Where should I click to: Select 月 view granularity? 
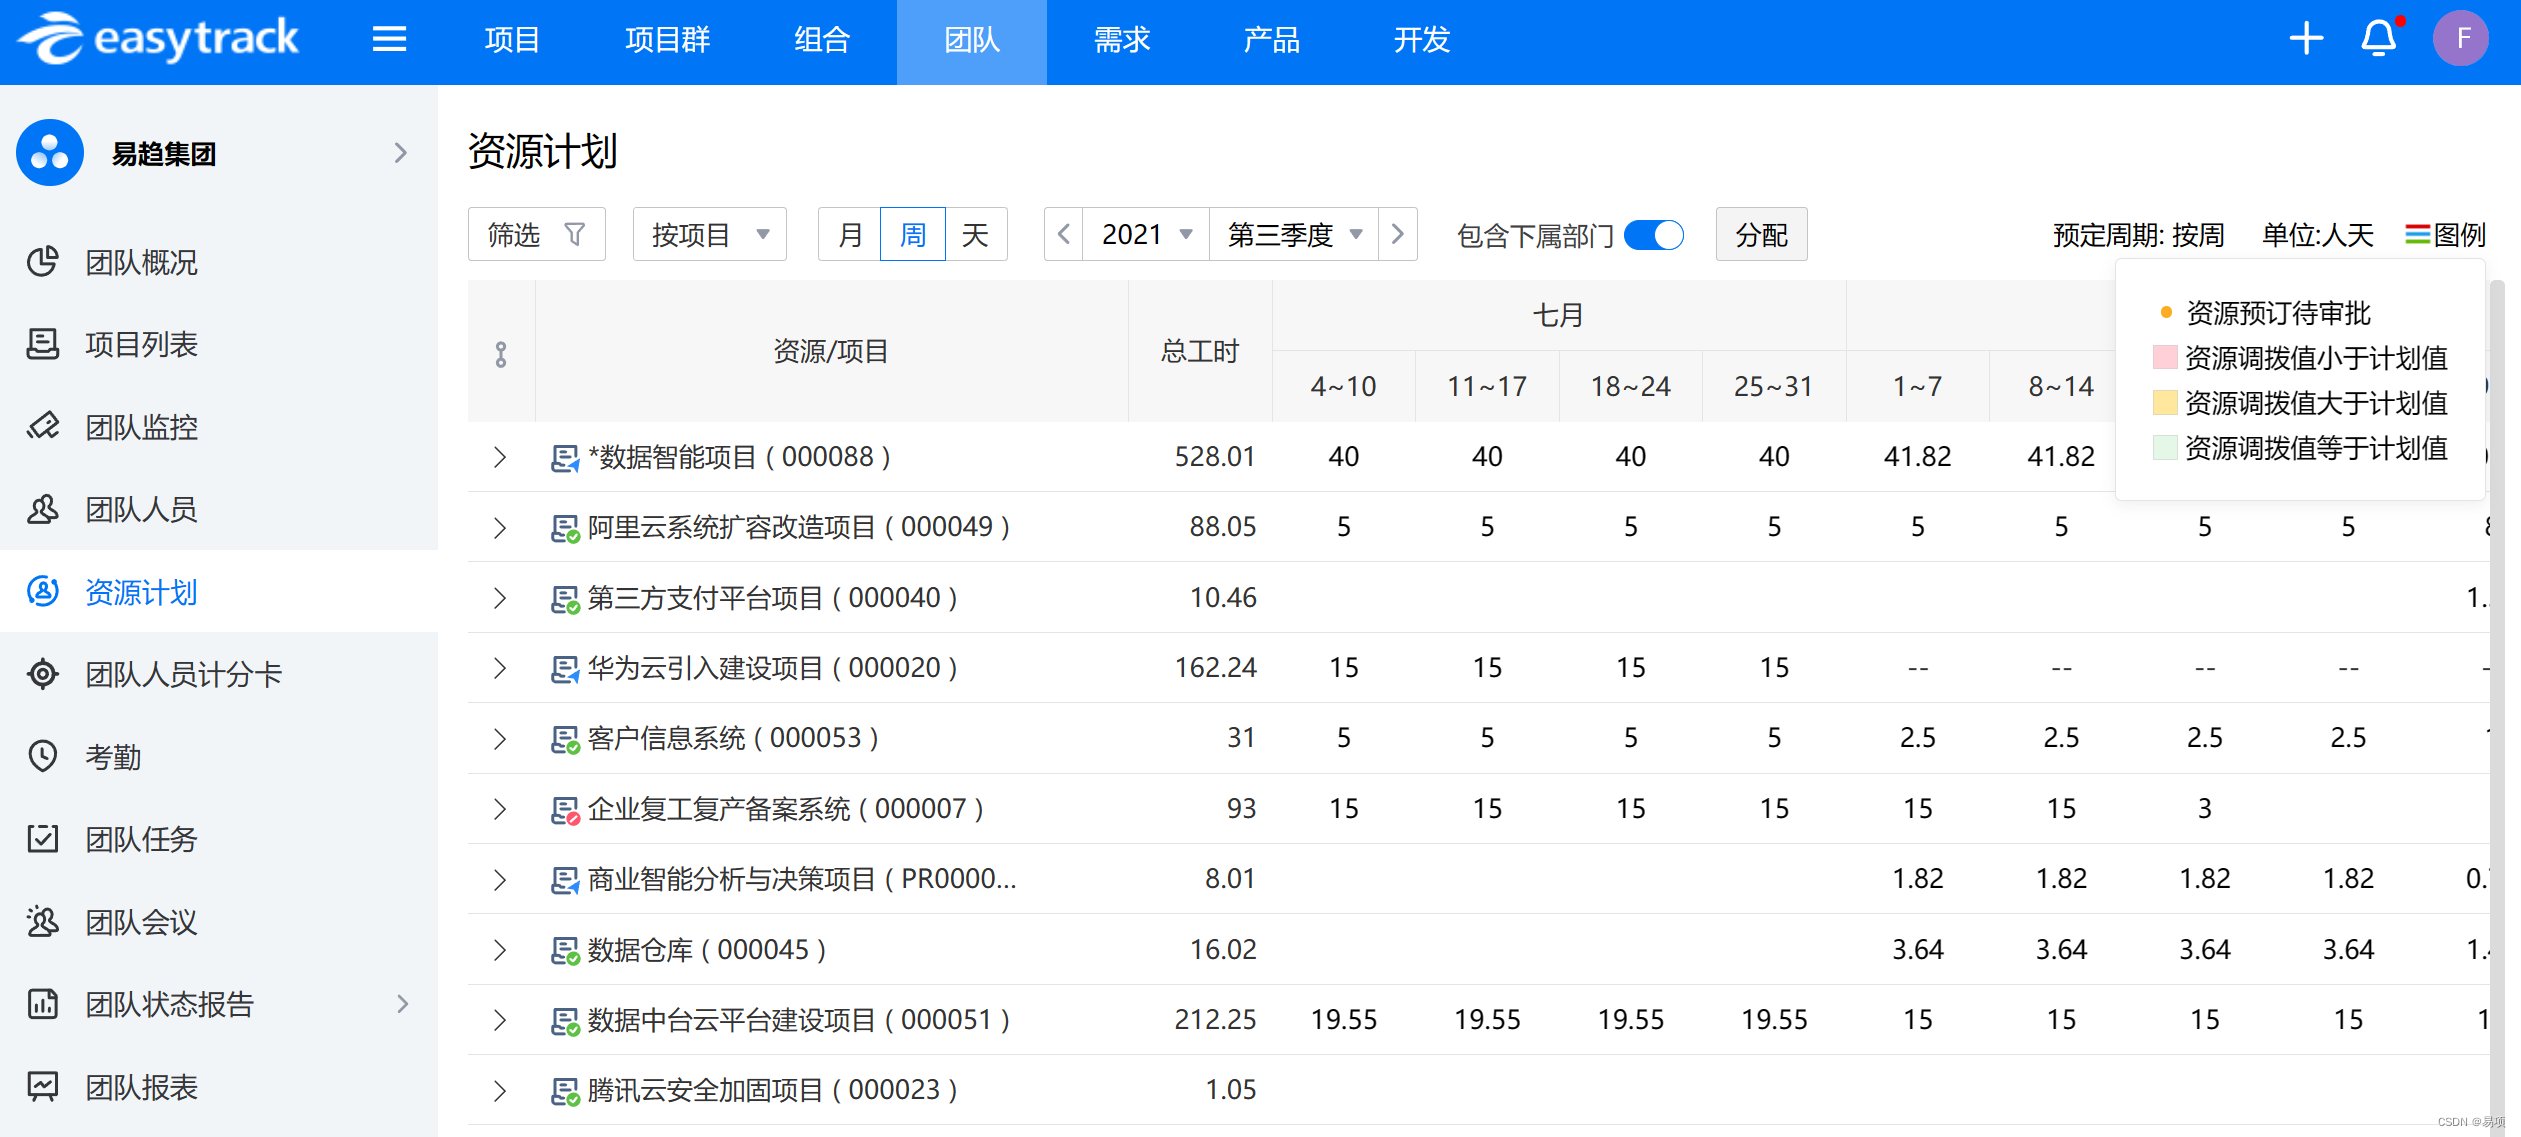850,235
